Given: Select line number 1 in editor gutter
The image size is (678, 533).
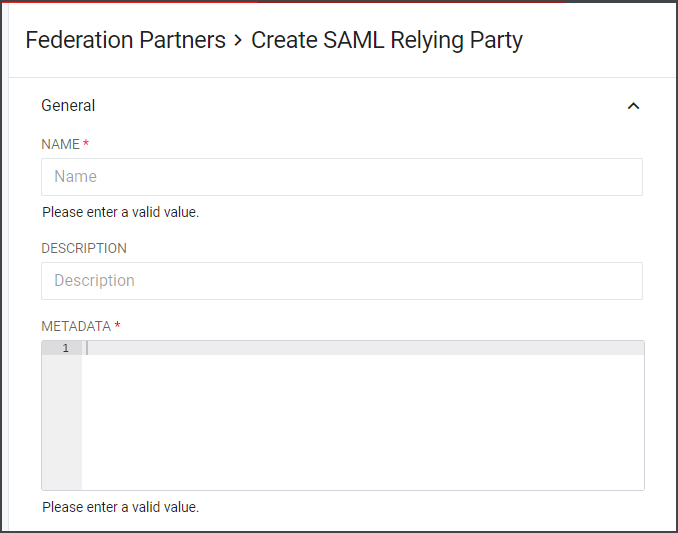Looking at the screenshot, I should (x=66, y=348).
